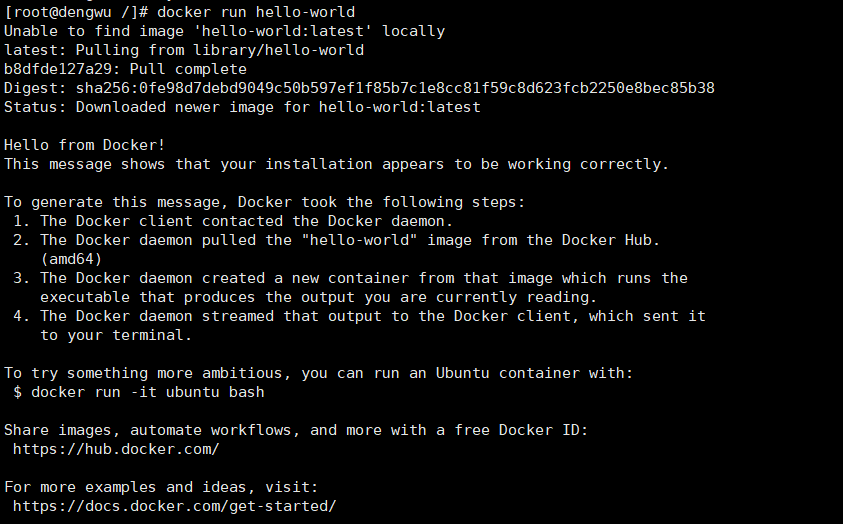Image resolution: width=843 pixels, height=524 pixels.
Task: Click step 1 about Docker client contacting daemon
Action: tap(233, 221)
